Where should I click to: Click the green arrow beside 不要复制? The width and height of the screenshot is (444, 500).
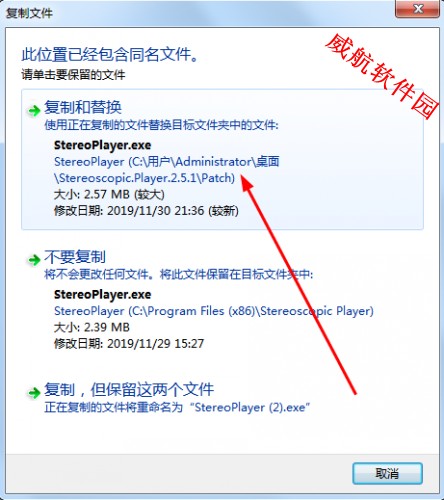34,259
